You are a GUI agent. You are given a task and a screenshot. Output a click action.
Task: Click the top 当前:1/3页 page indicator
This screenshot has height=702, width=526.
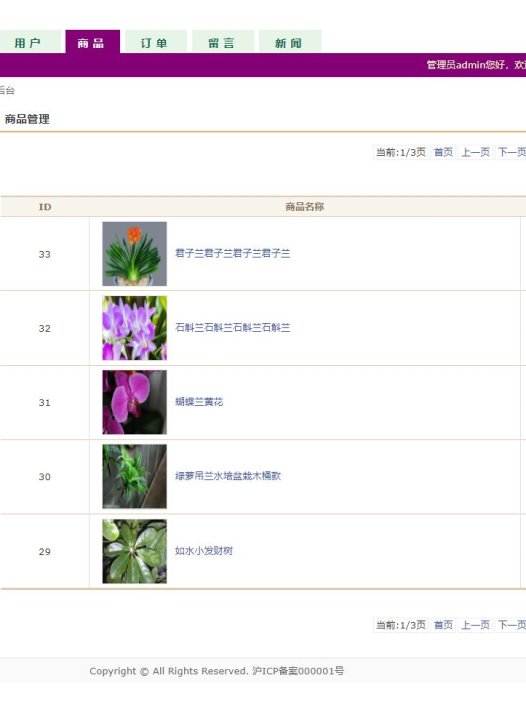401,152
